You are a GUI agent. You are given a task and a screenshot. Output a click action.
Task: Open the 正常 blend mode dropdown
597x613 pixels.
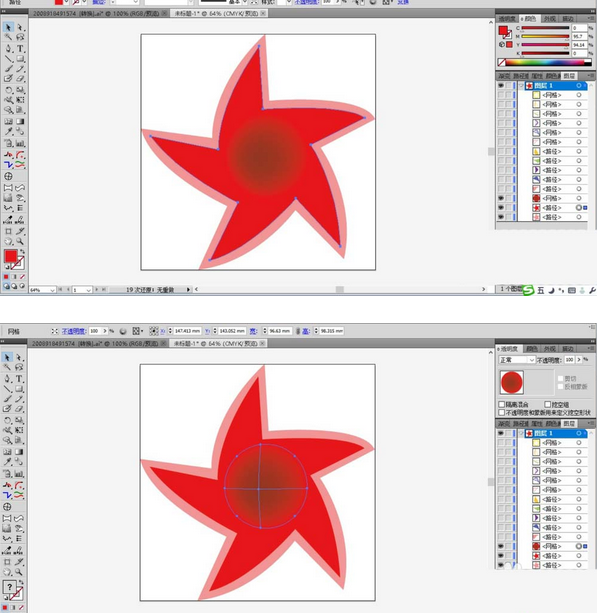coord(517,360)
